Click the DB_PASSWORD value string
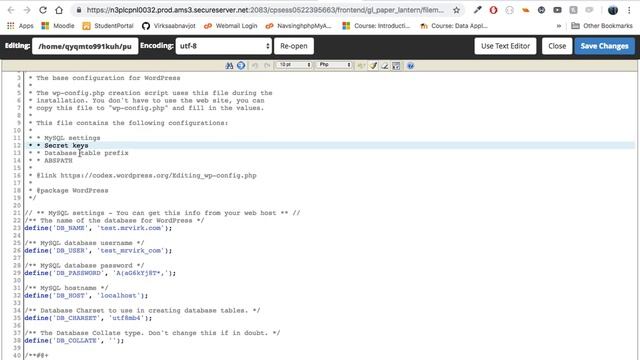Image resolution: width=640 pixels, height=360 pixels. 140,273
